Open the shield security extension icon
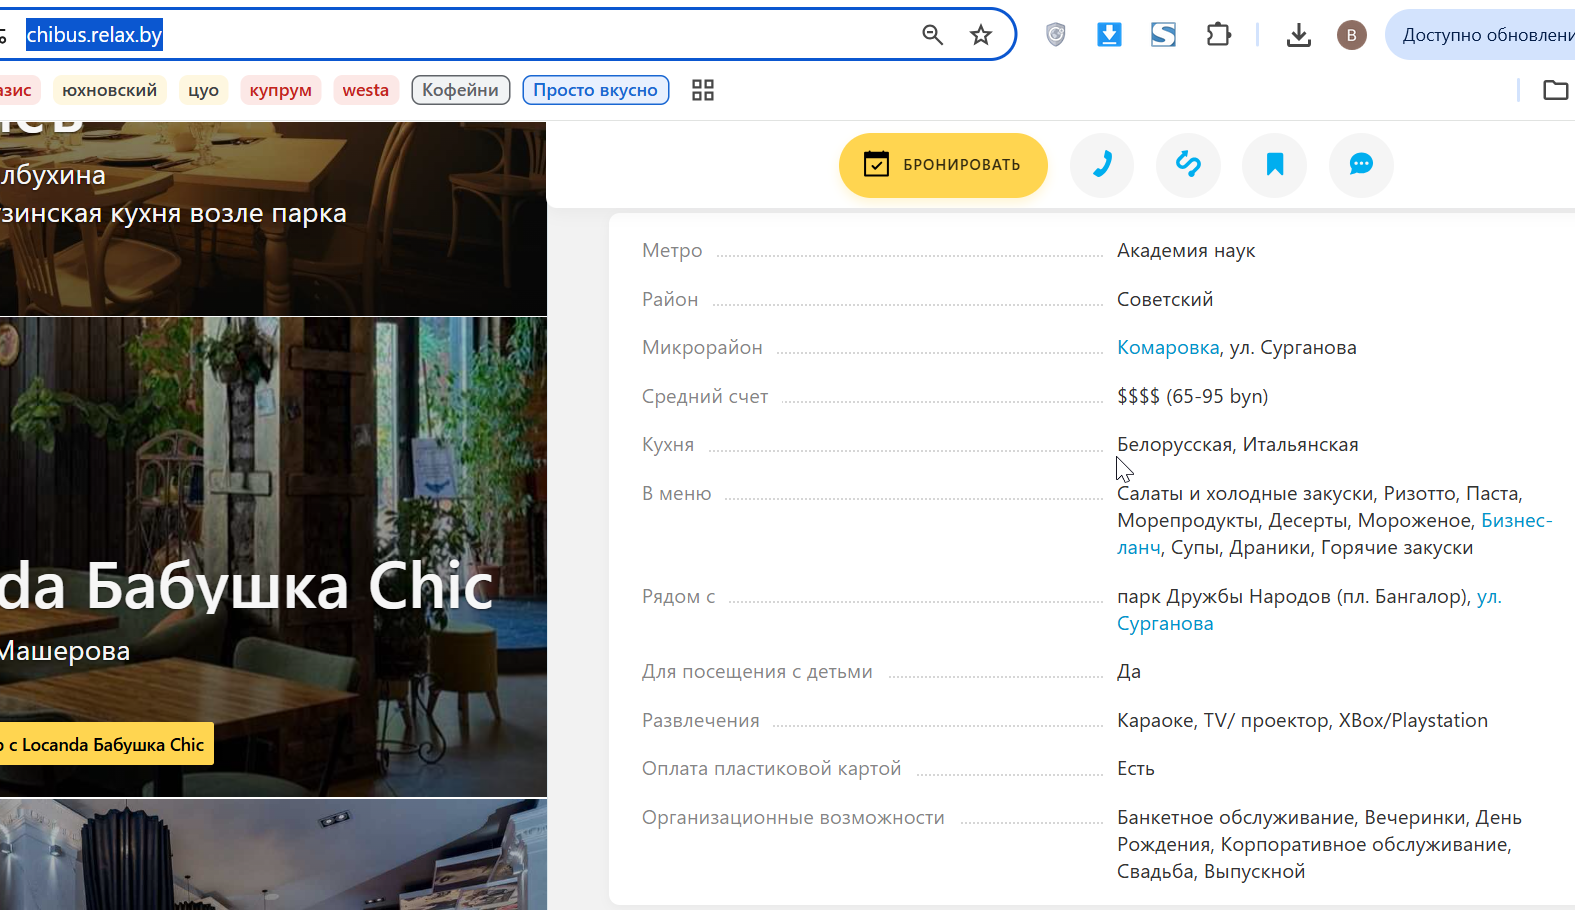This screenshot has width=1575, height=910. (x=1055, y=35)
